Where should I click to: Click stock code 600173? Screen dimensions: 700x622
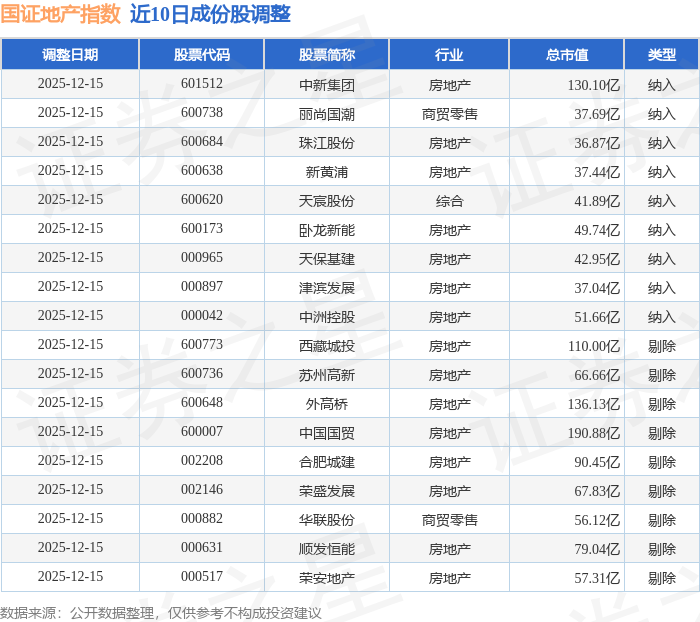click(x=202, y=229)
